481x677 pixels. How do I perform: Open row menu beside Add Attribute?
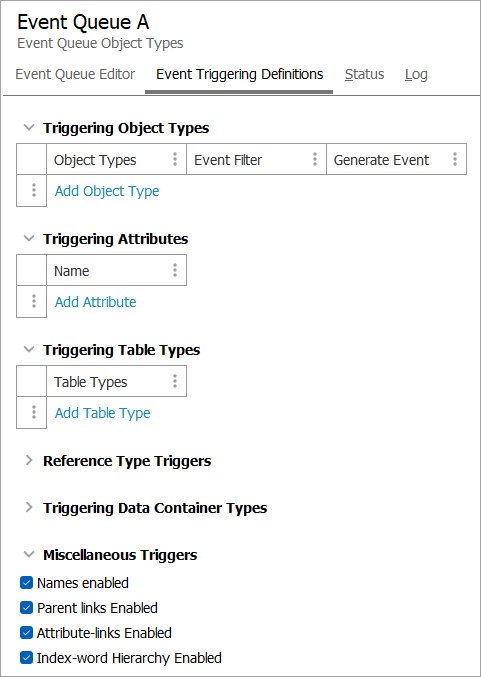tap(34, 301)
